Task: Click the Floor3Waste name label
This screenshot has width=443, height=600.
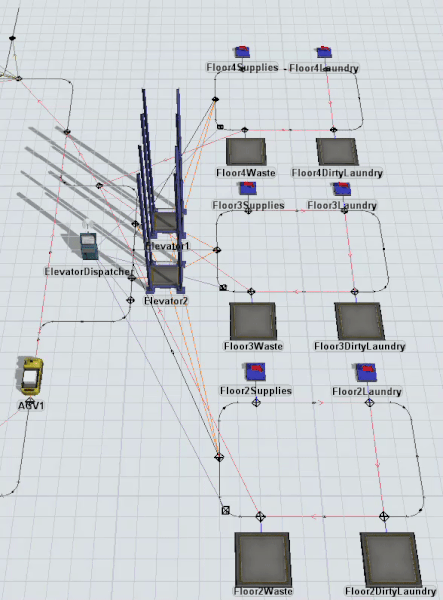Action: (253, 346)
